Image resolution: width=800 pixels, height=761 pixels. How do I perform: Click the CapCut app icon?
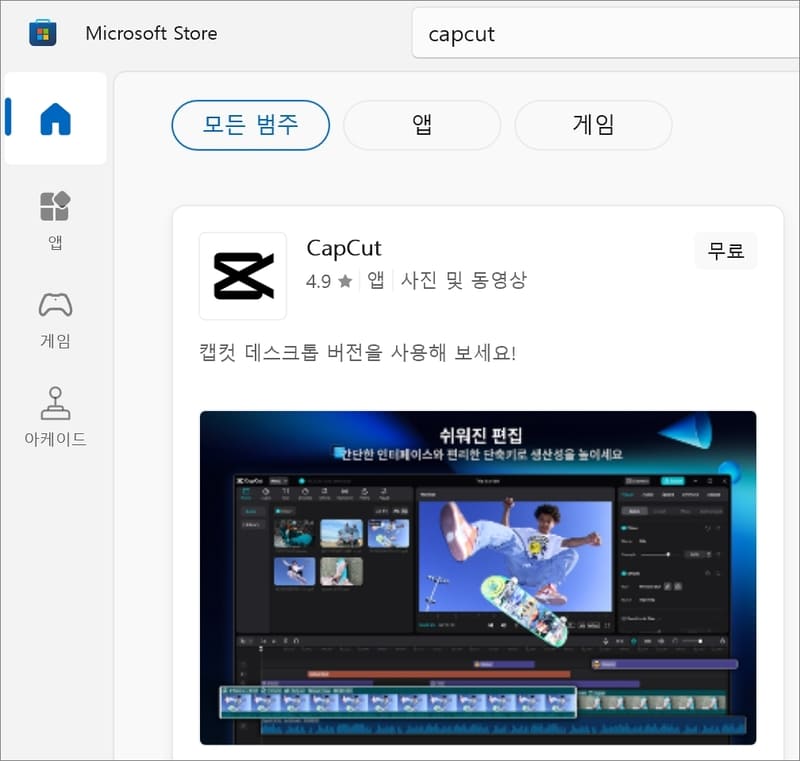click(243, 276)
